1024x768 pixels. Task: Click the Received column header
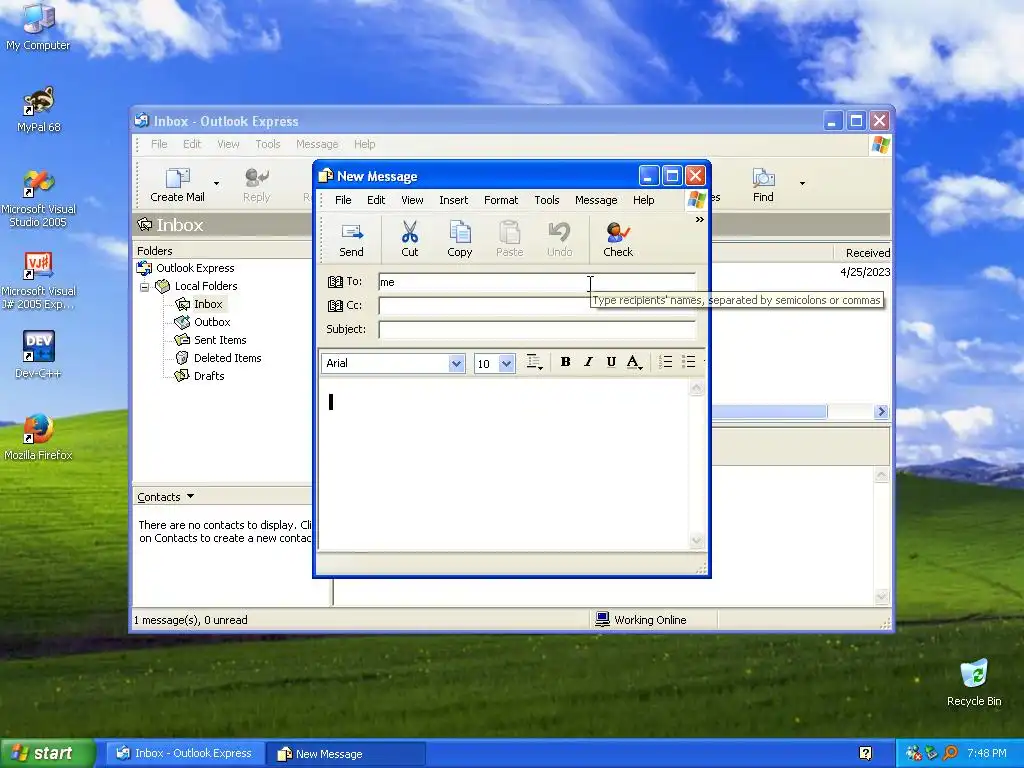tap(863, 253)
